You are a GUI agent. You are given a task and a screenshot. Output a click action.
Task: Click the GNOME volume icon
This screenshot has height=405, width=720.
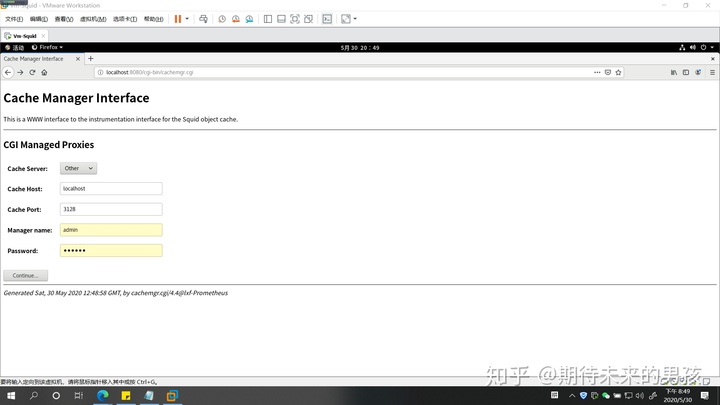693,47
